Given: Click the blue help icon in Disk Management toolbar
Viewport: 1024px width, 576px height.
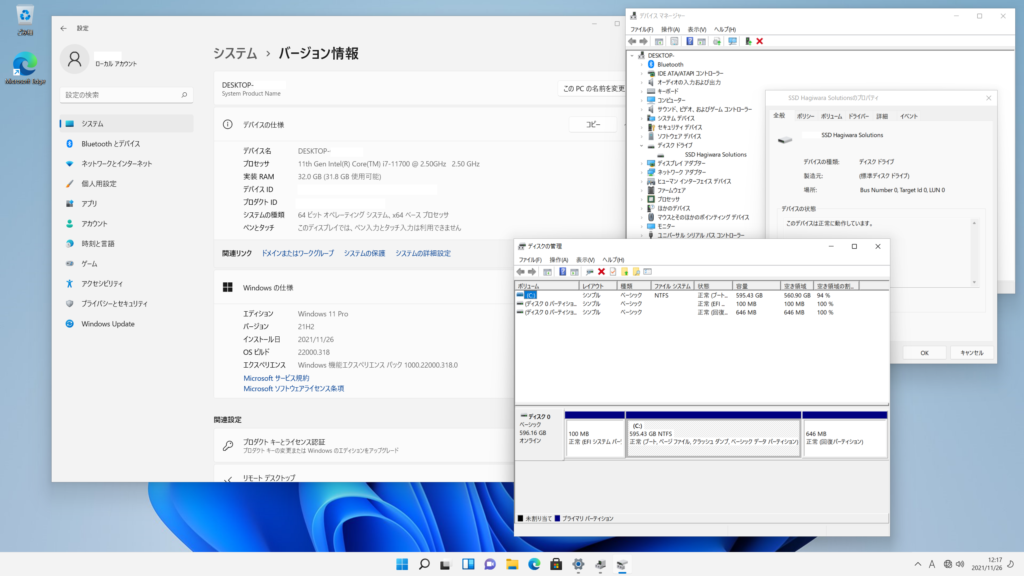Looking at the screenshot, I should pyautogui.click(x=562, y=272).
